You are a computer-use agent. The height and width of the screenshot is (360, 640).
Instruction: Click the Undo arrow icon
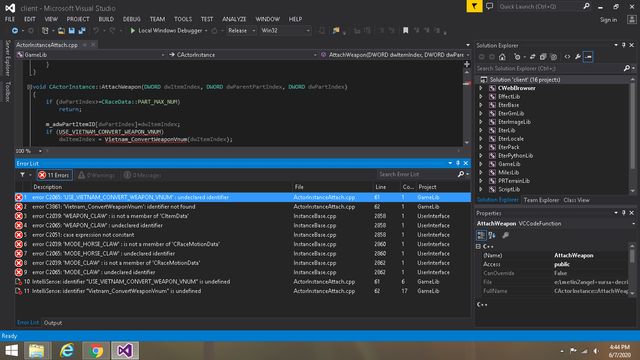pyautogui.click(x=96, y=31)
